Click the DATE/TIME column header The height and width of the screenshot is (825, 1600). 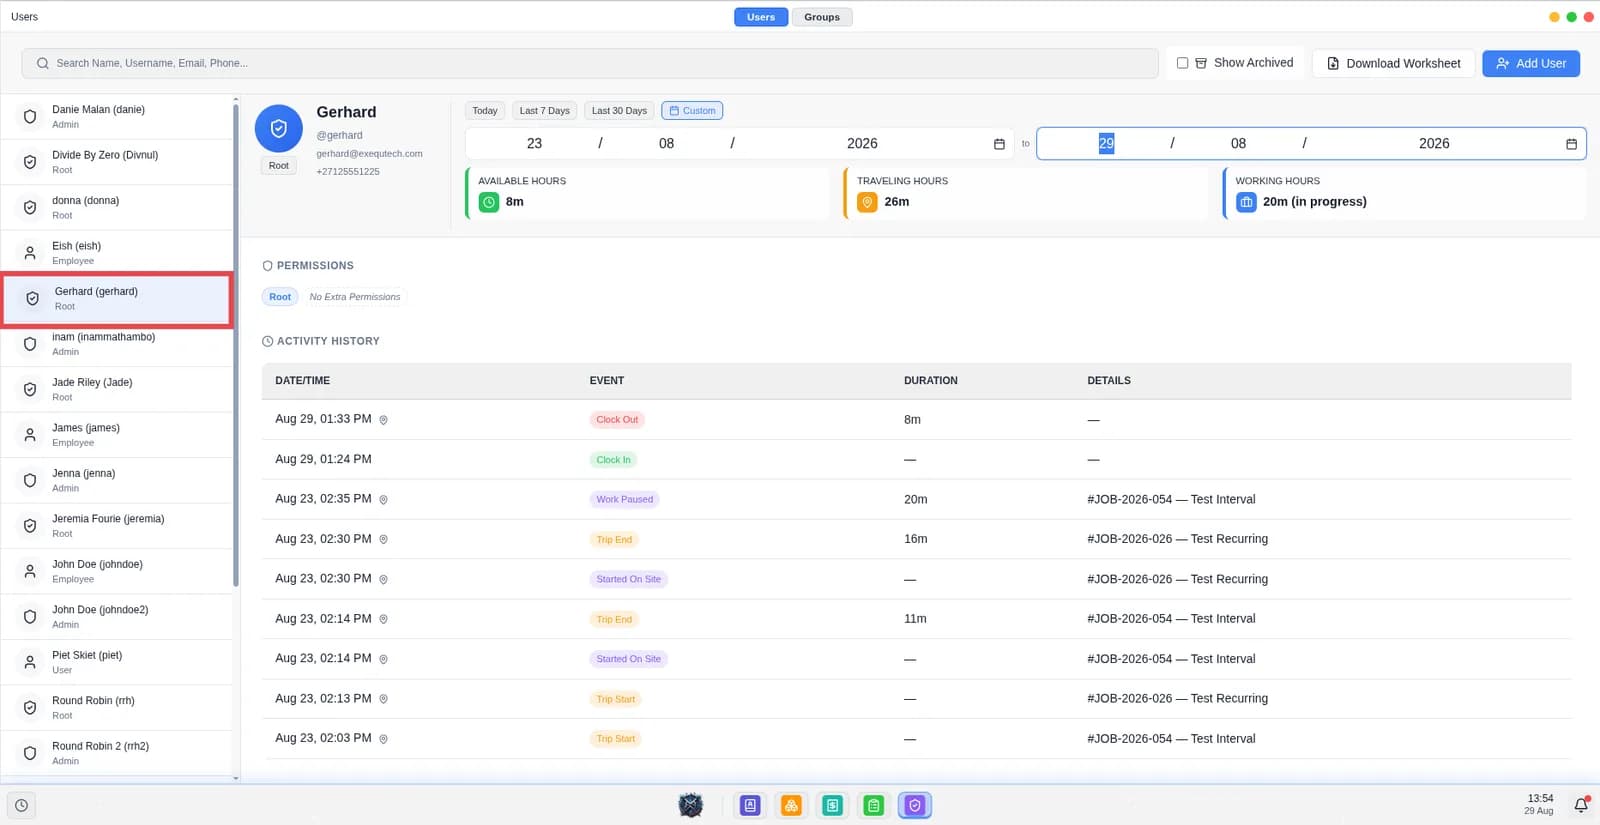click(x=302, y=381)
